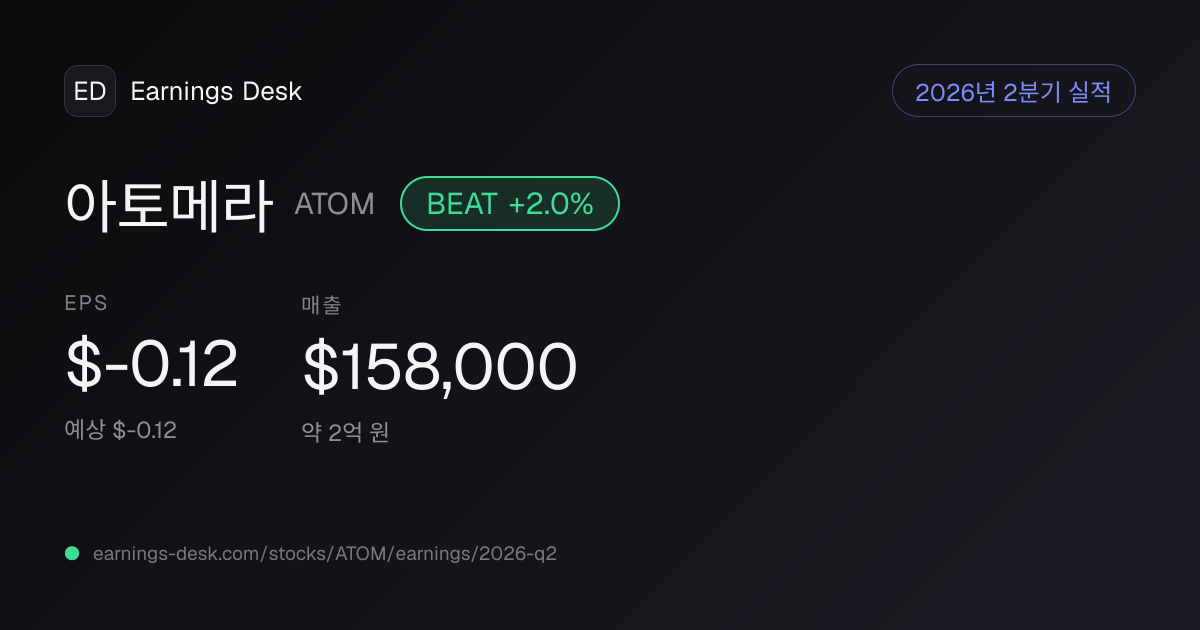Click the BEAT +2.0% pill
Viewport: 1200px width, 630px height.
(510, 204)
